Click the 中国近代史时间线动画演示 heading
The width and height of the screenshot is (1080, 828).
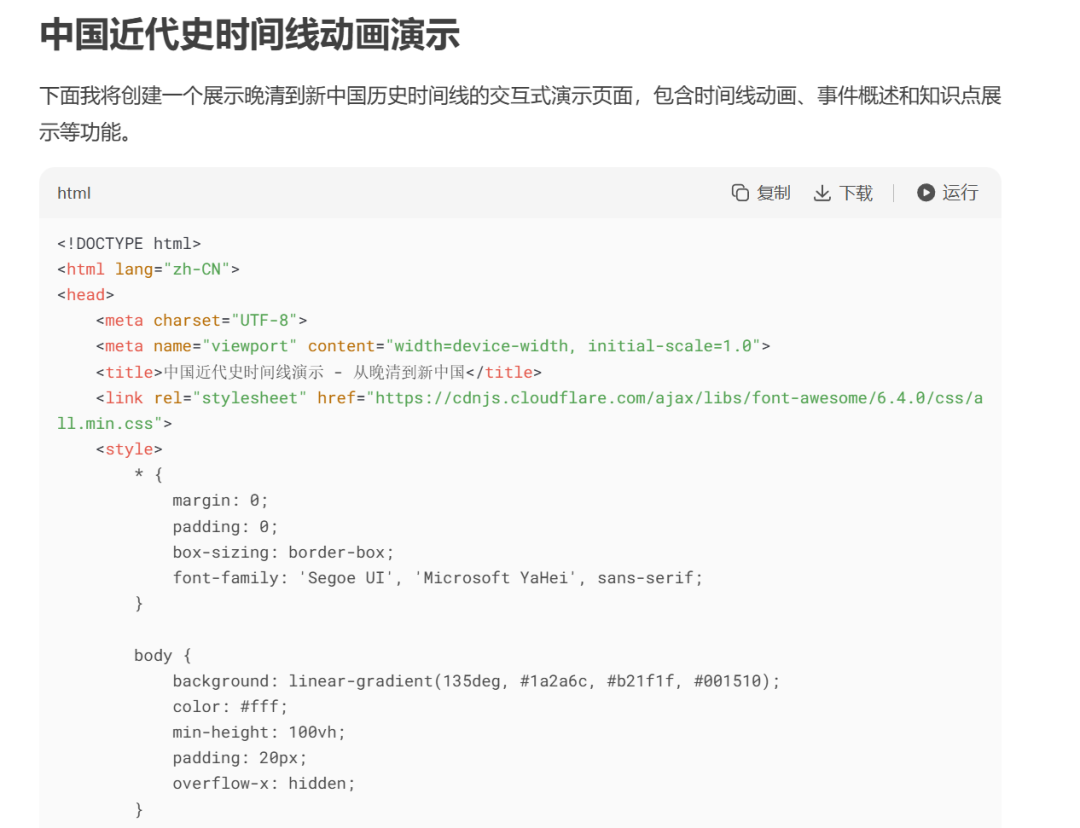click(x=249, y=34)
